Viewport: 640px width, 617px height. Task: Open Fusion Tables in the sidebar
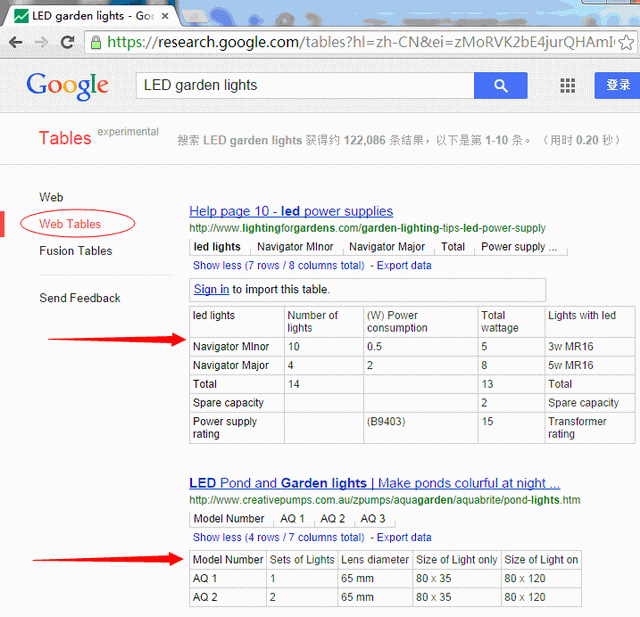coord(75,251)
